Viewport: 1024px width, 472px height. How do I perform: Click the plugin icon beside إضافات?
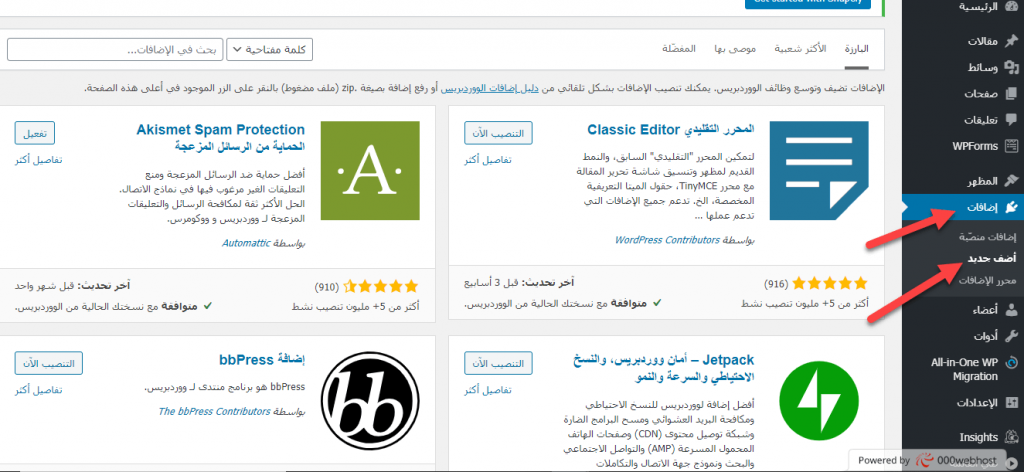coord(1012,207)
